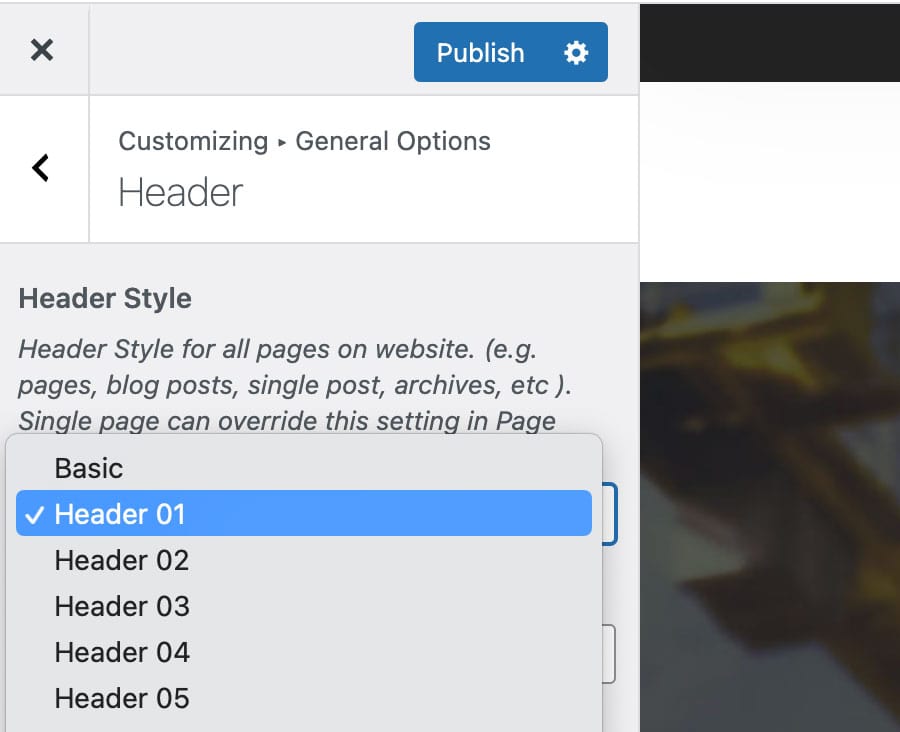Select the Basic header style option

point(89,468)
